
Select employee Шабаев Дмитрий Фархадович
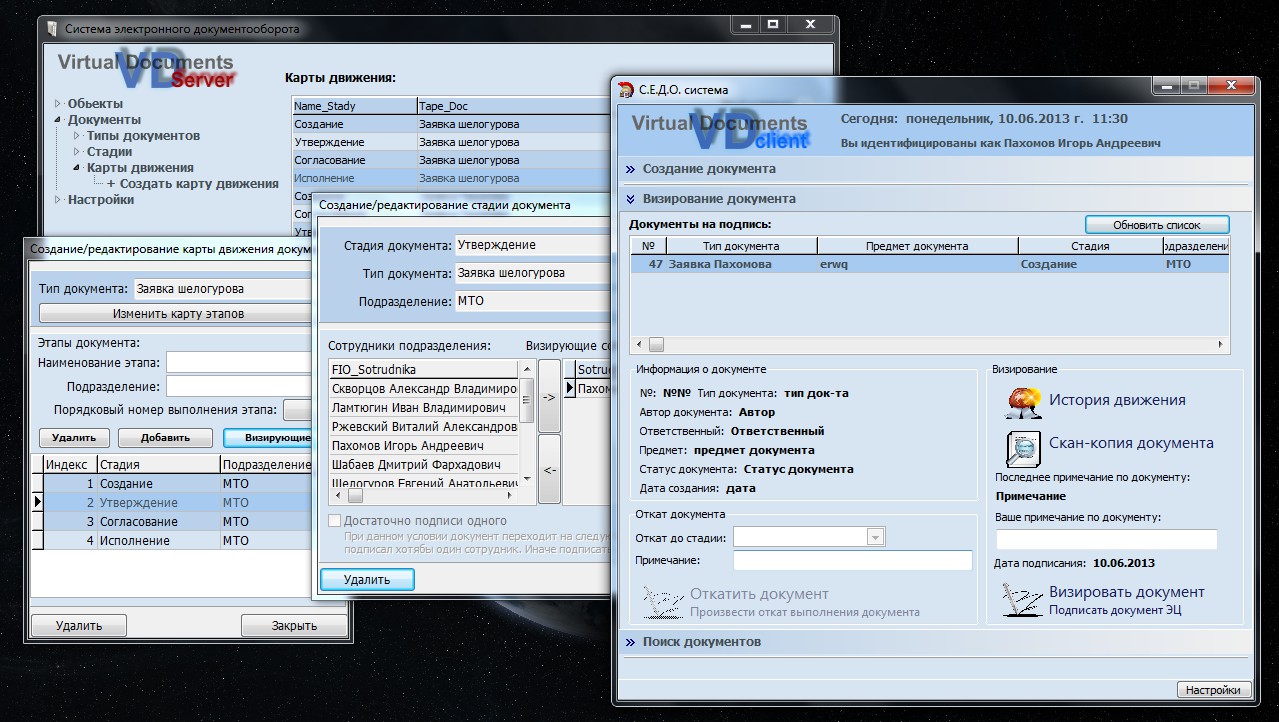click(424, 465)
